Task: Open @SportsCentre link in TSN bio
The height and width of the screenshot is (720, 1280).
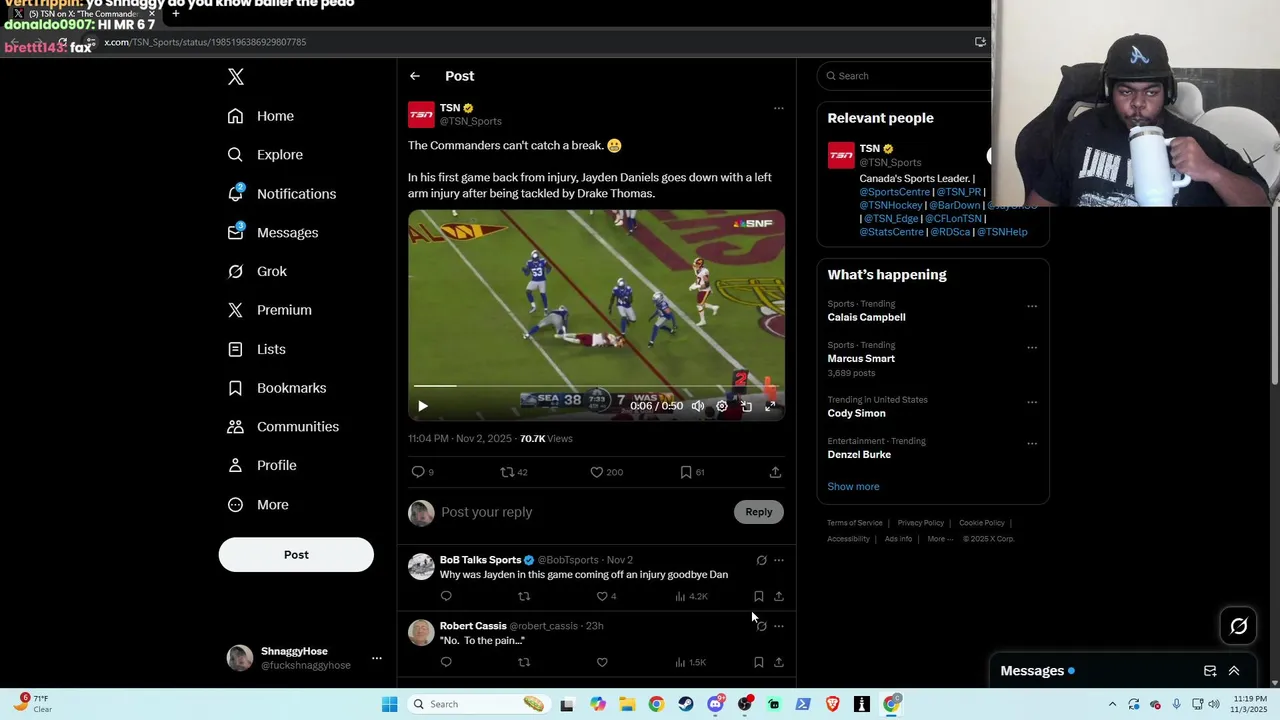Action: pos(894,192)
